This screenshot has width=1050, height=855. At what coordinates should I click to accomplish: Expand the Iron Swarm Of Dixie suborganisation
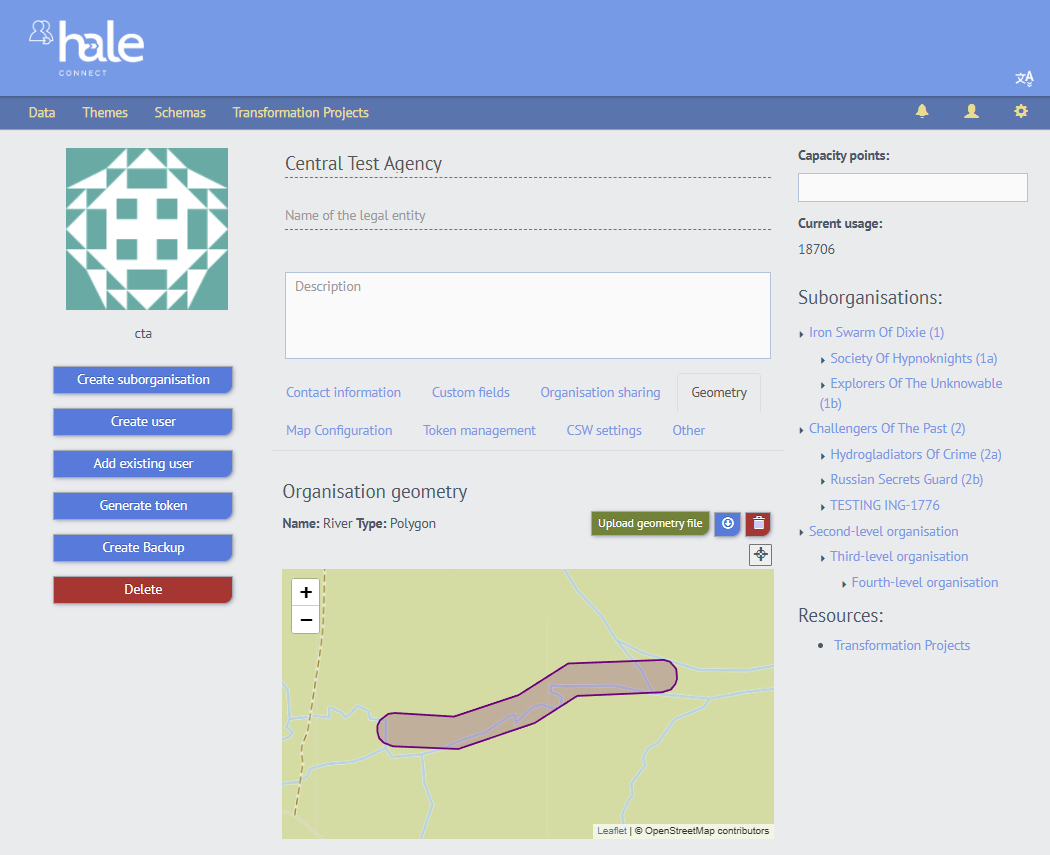coord(801,332)
